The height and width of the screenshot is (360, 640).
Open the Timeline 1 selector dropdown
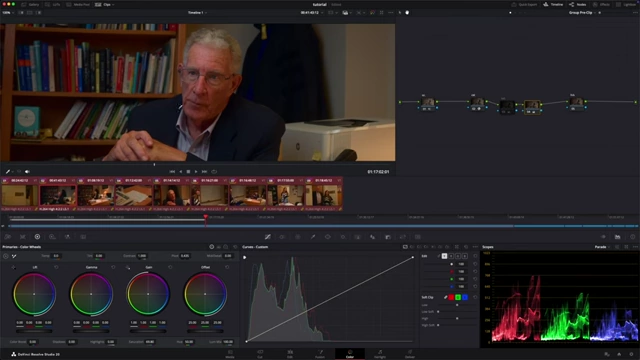(198, 13)
